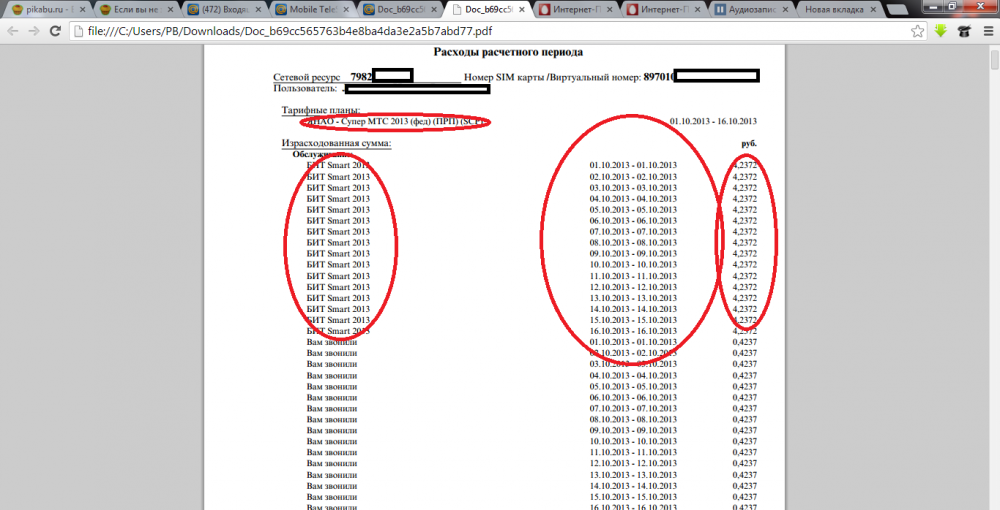Click the green download arrow extension

point(941,31)
